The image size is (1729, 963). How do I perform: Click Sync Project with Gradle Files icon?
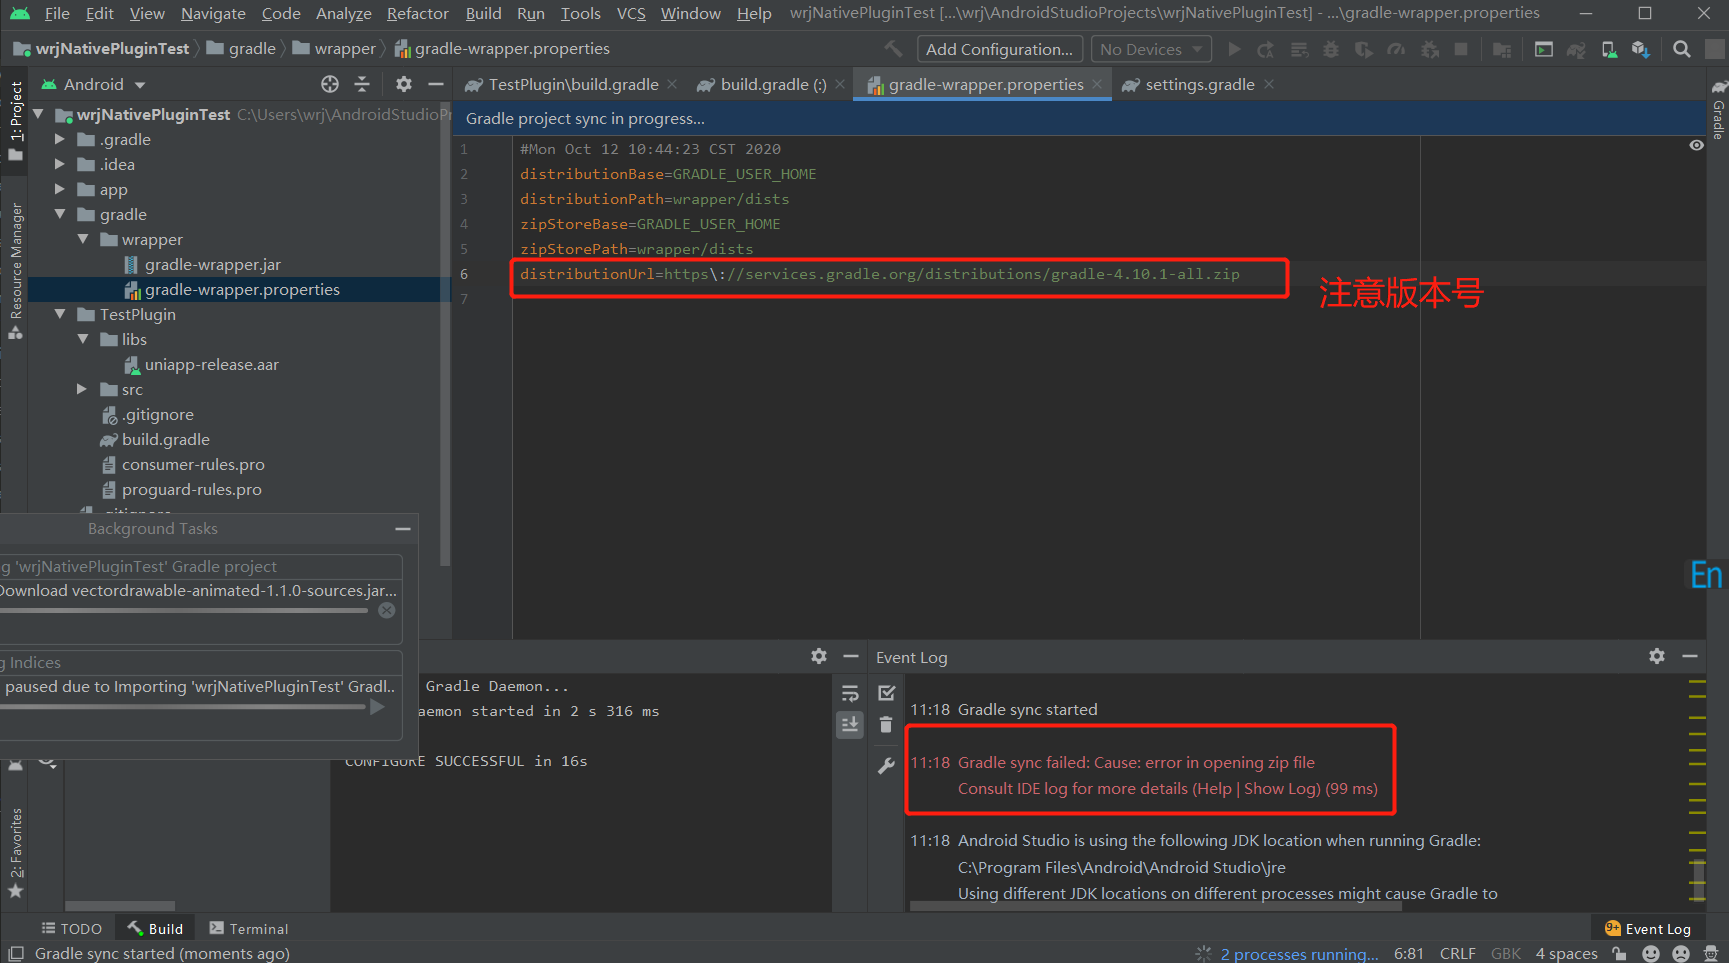pyautogui.click(x=1576, y=49)
